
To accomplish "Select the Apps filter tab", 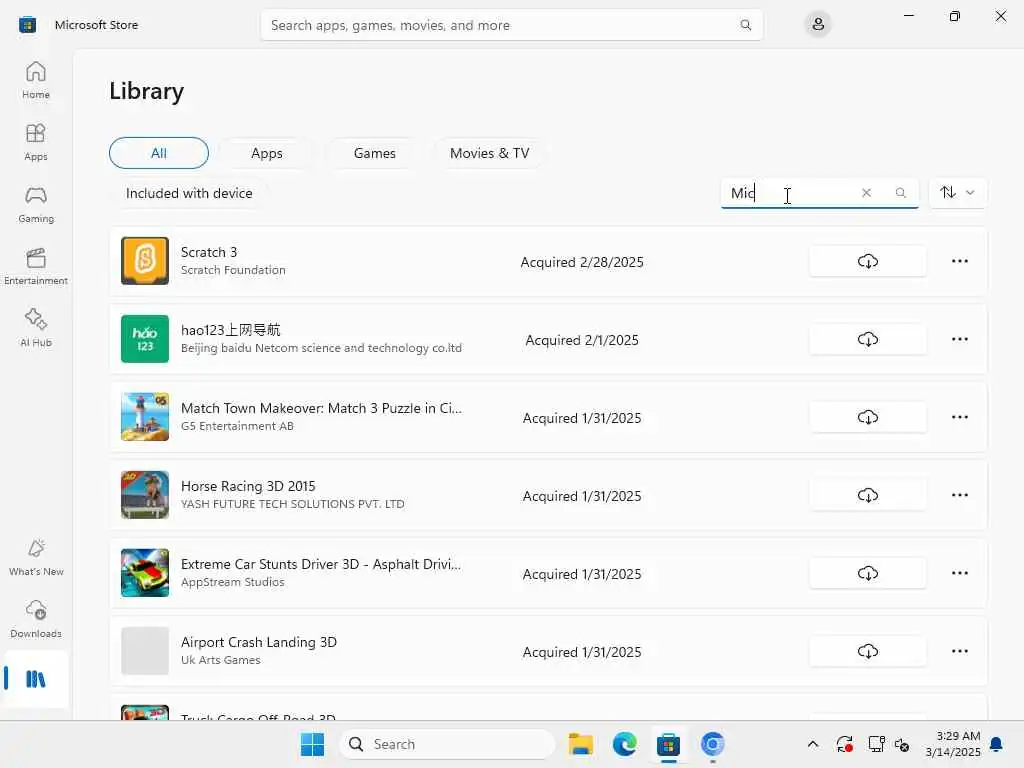I will [x=266, y=153].
